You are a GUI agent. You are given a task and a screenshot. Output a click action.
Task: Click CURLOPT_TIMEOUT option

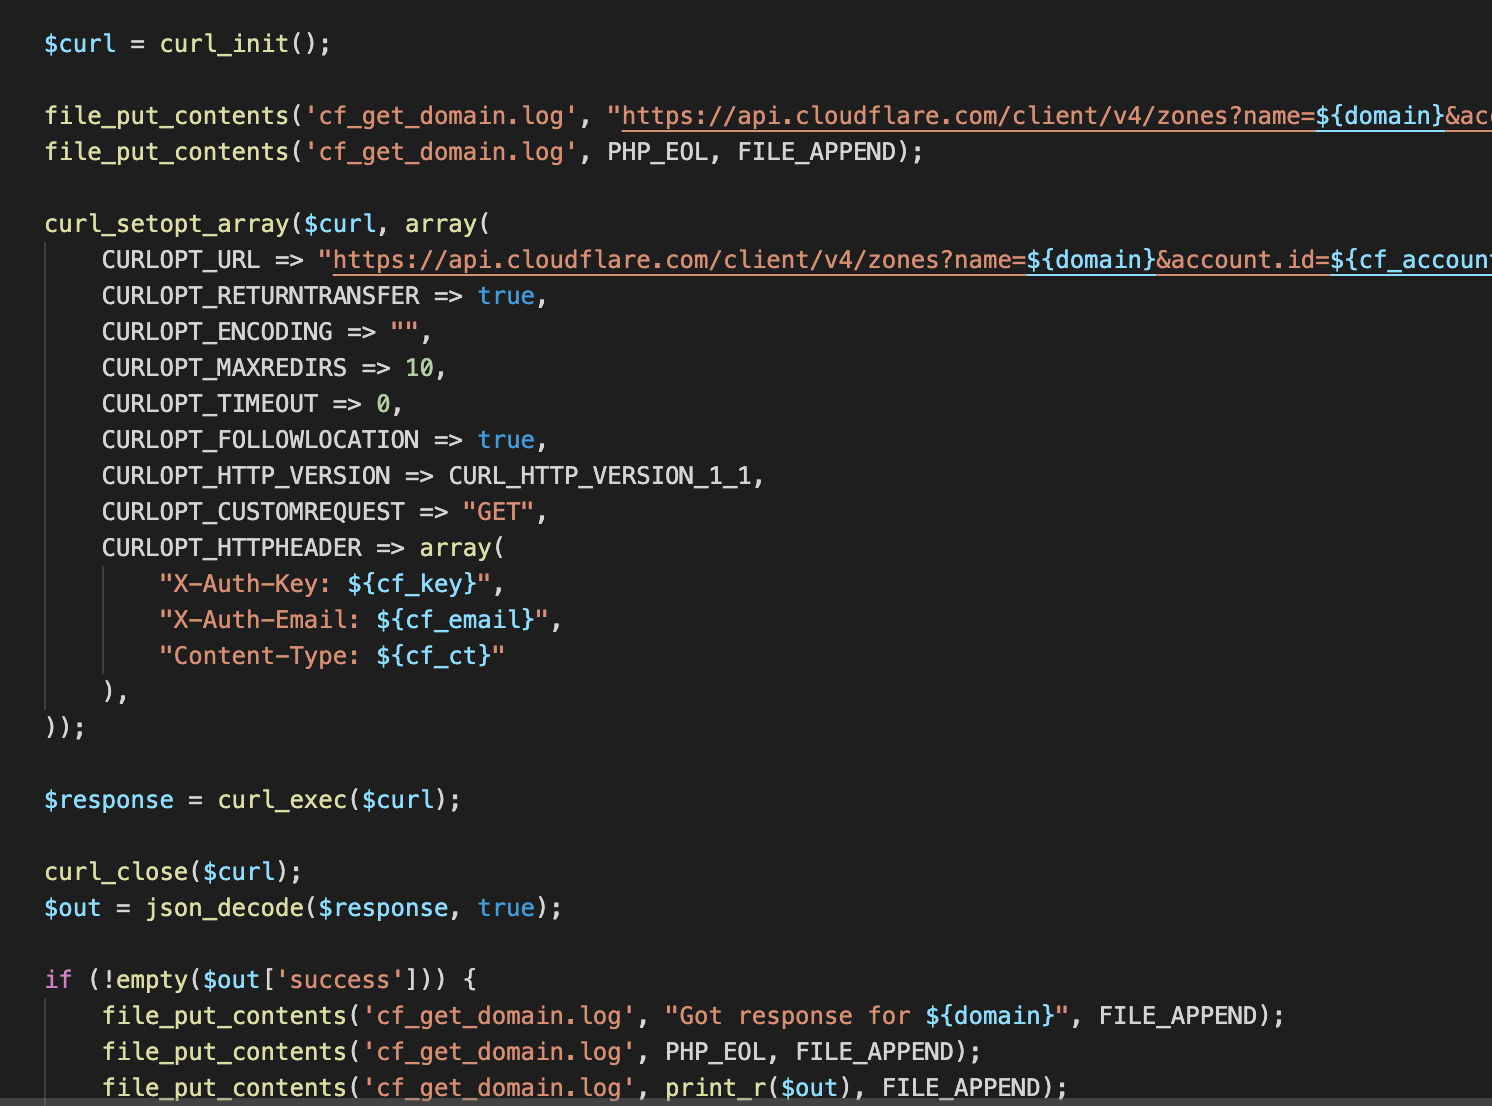(x=210, y=404)
